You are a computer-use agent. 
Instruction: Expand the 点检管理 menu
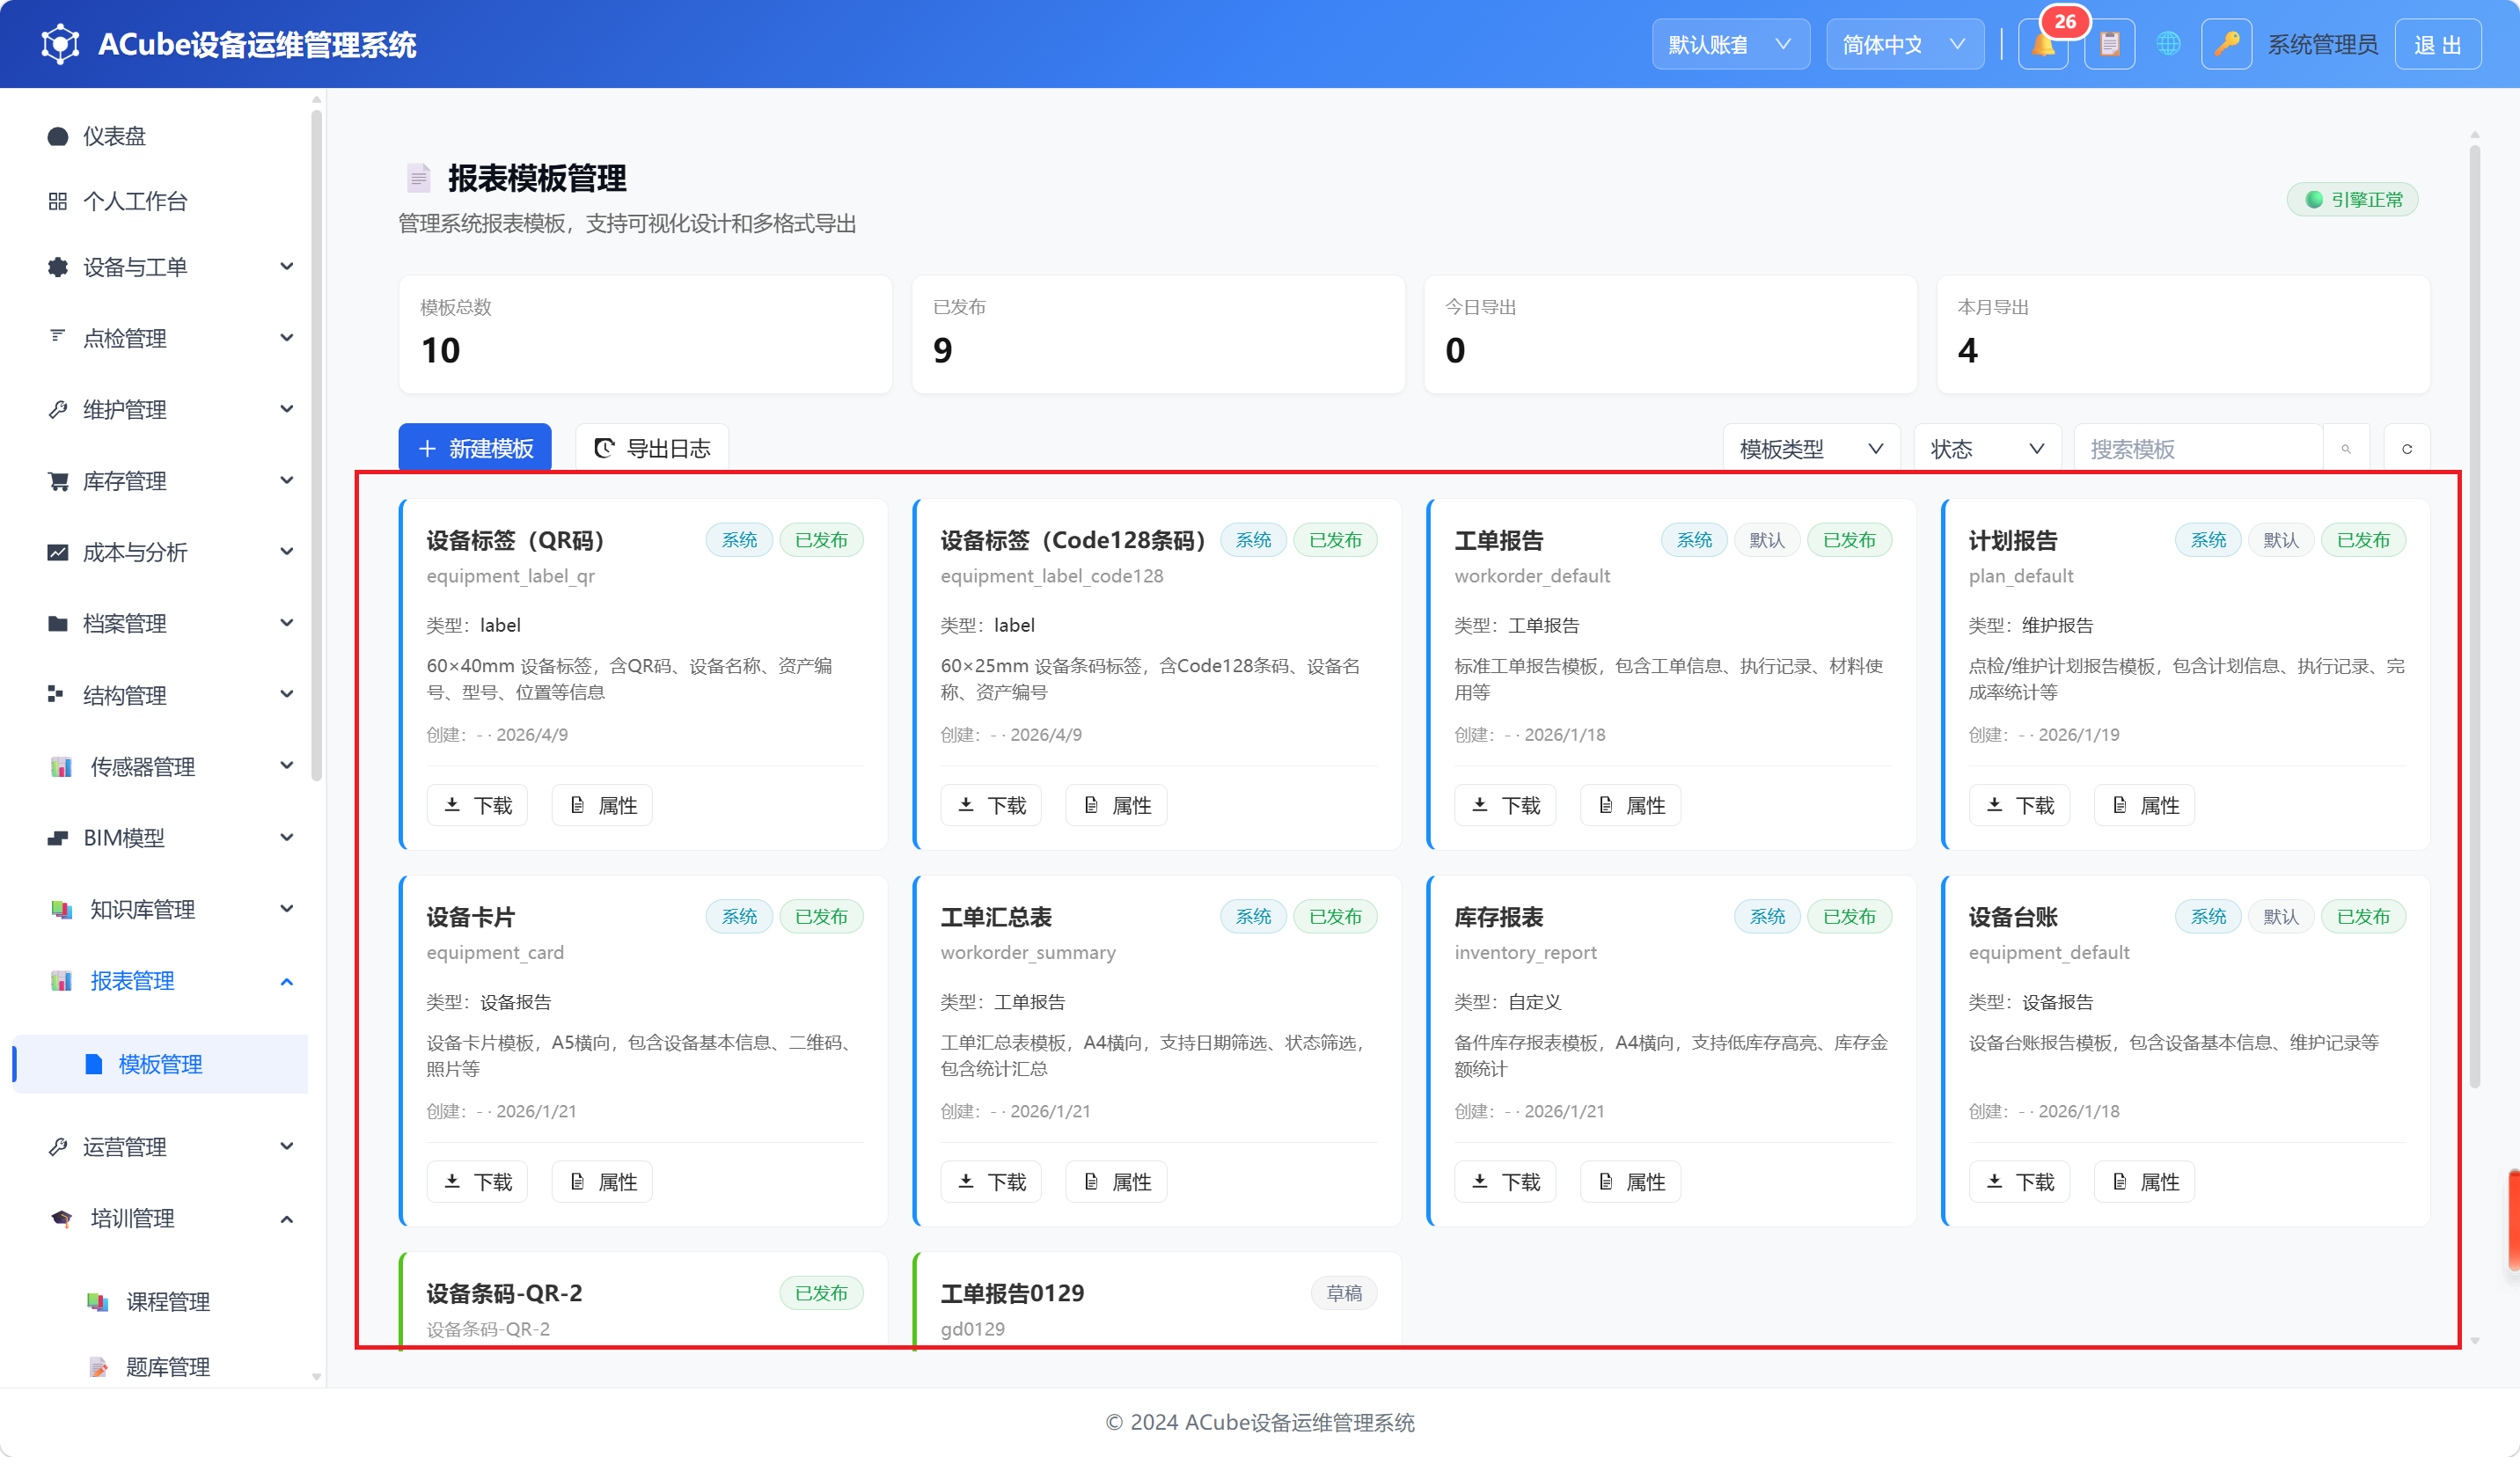(x=160, y=338)
